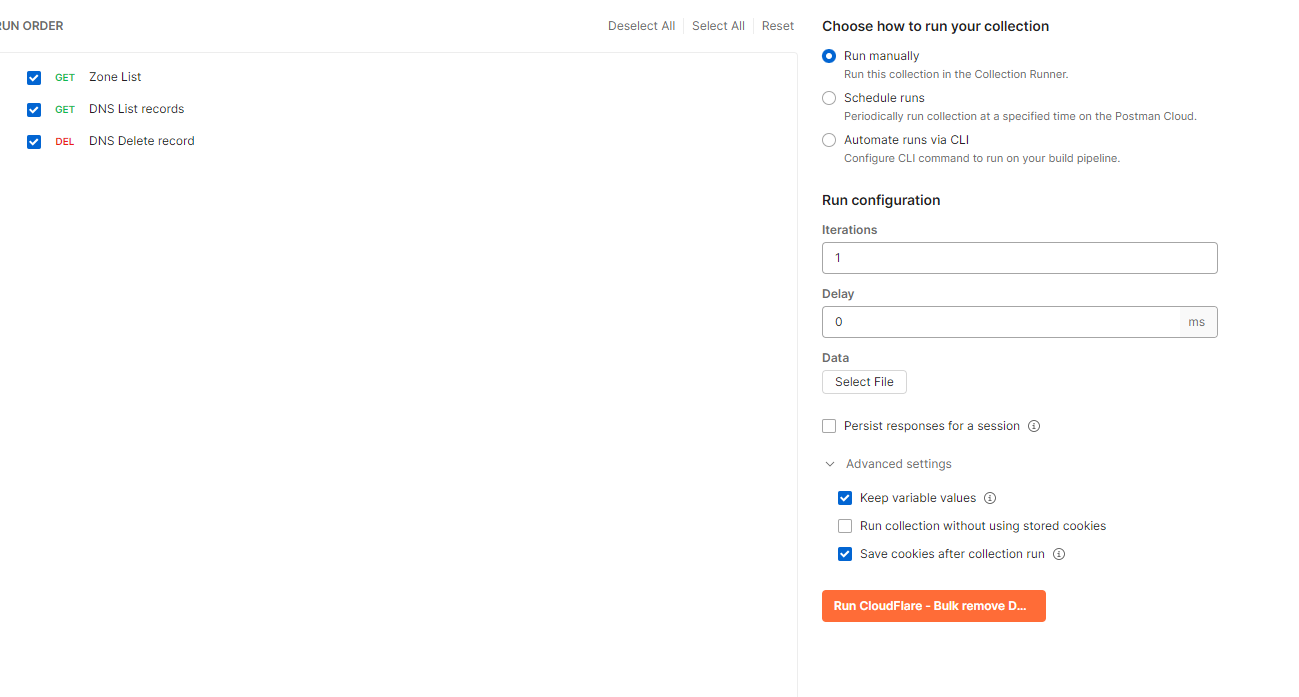Keep Run manually selected
The image size is (1299, 697).
pos(828,55)
